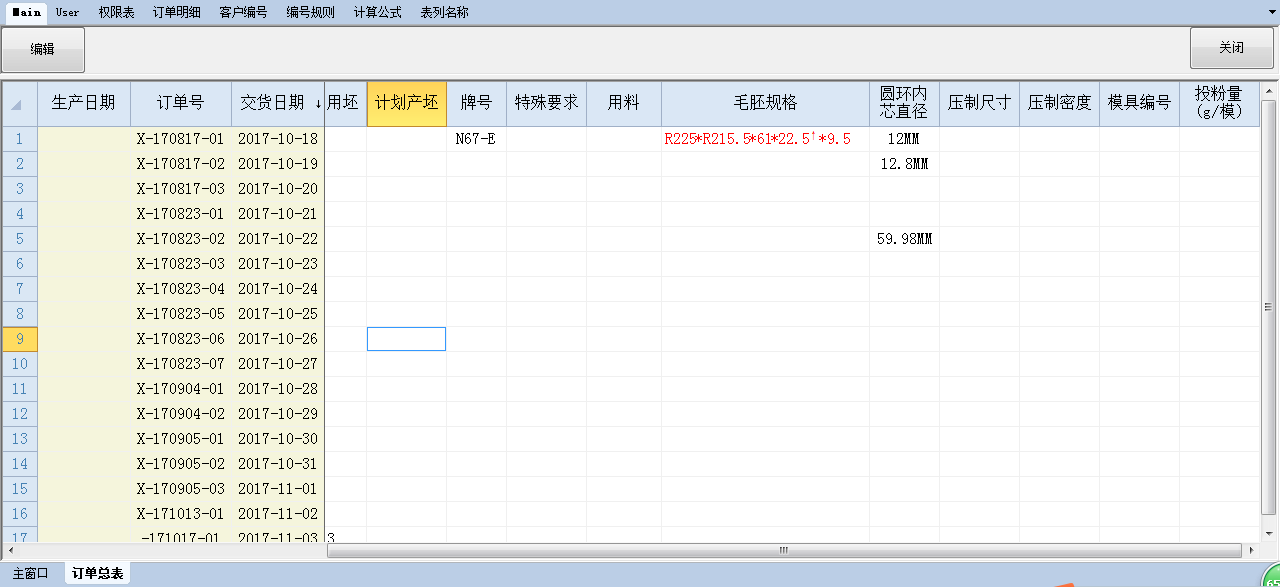Click order number X-170905-03
Screen dimensions: 1280x587
point(181,489)
